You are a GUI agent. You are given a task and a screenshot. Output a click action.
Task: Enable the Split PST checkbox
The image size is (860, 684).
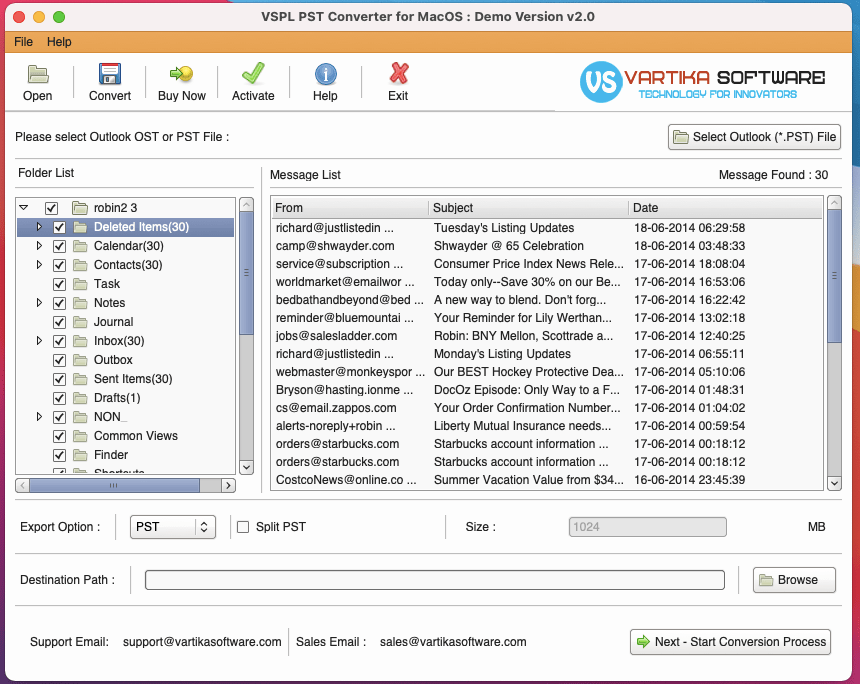[242, 527]
